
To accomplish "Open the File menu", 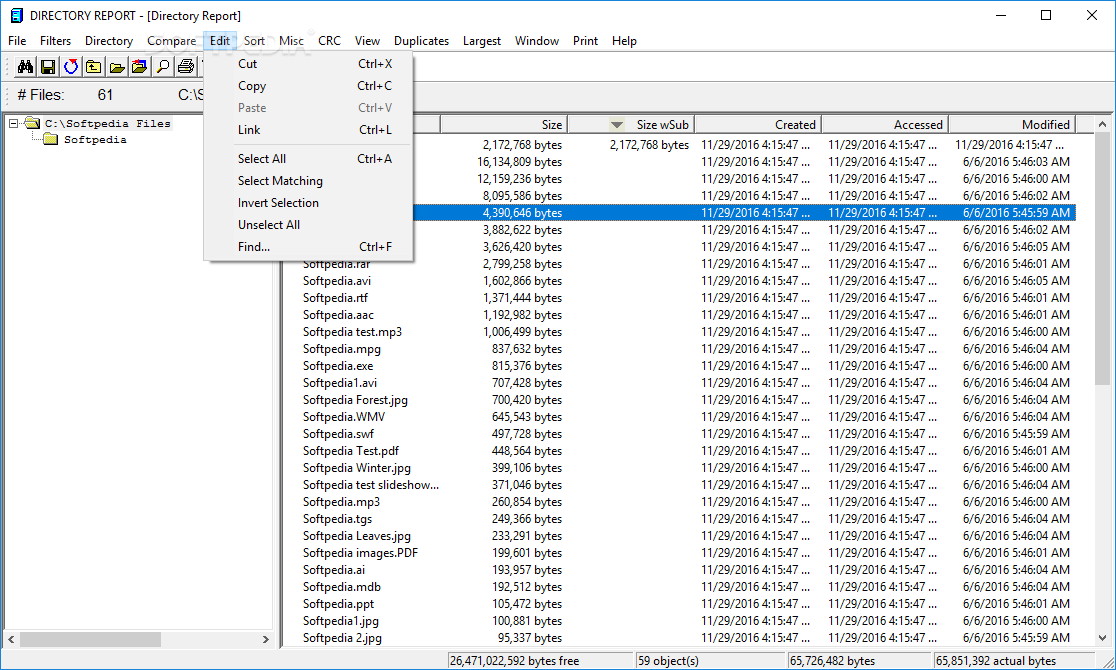I will 17,41.
